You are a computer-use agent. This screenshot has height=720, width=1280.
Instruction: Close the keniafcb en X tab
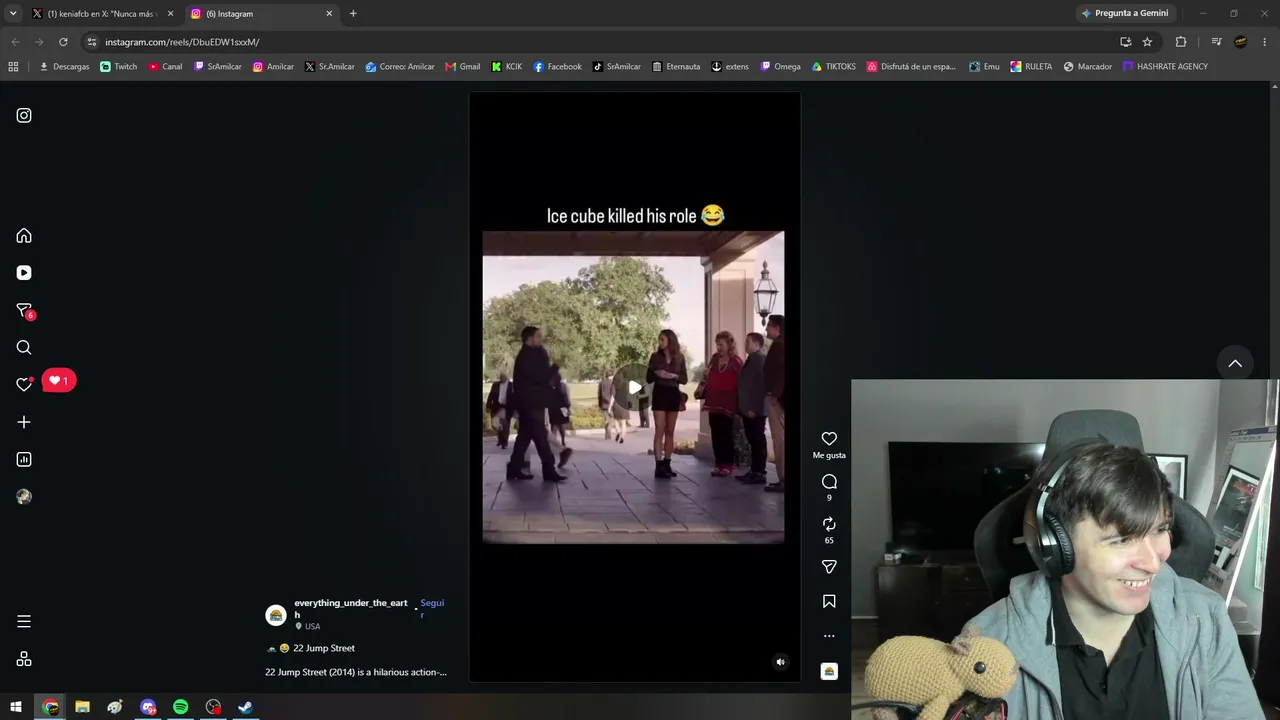tap(170, 14)
